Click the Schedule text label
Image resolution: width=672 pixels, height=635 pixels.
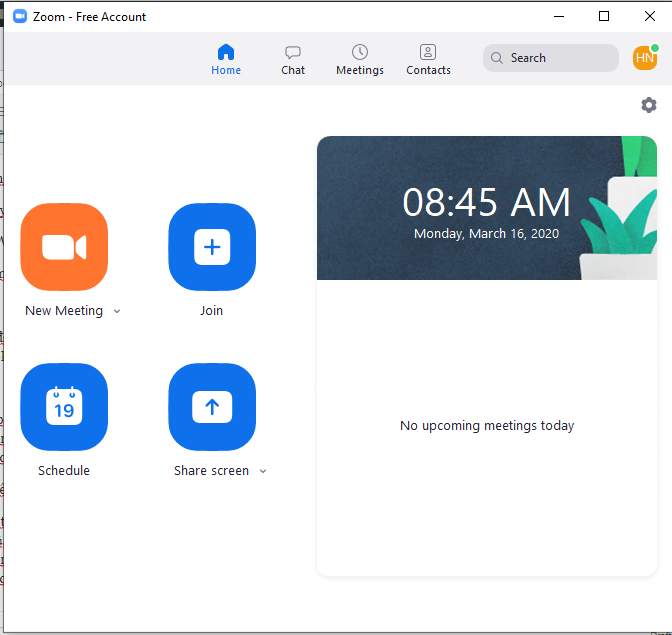64,471
